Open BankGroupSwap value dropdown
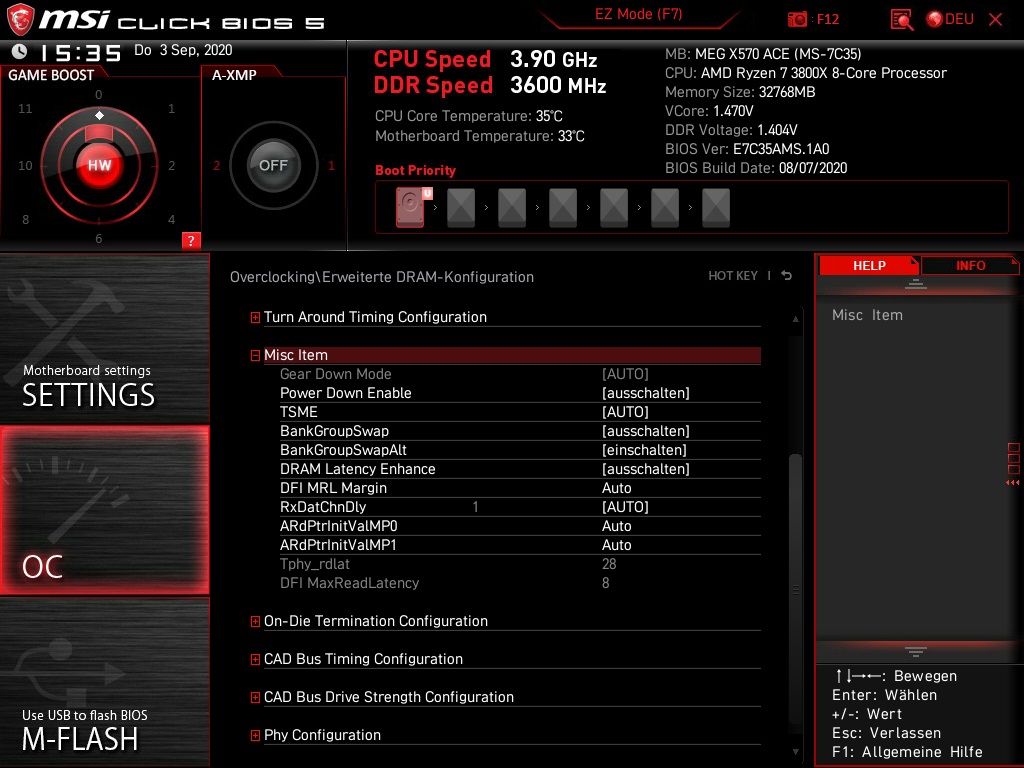 pos(646,431)
